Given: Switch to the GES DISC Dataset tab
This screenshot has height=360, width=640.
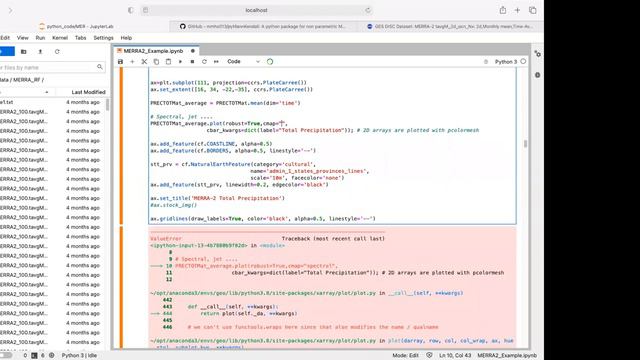Looking at the screenshot, I should click(x=451, y=27).
